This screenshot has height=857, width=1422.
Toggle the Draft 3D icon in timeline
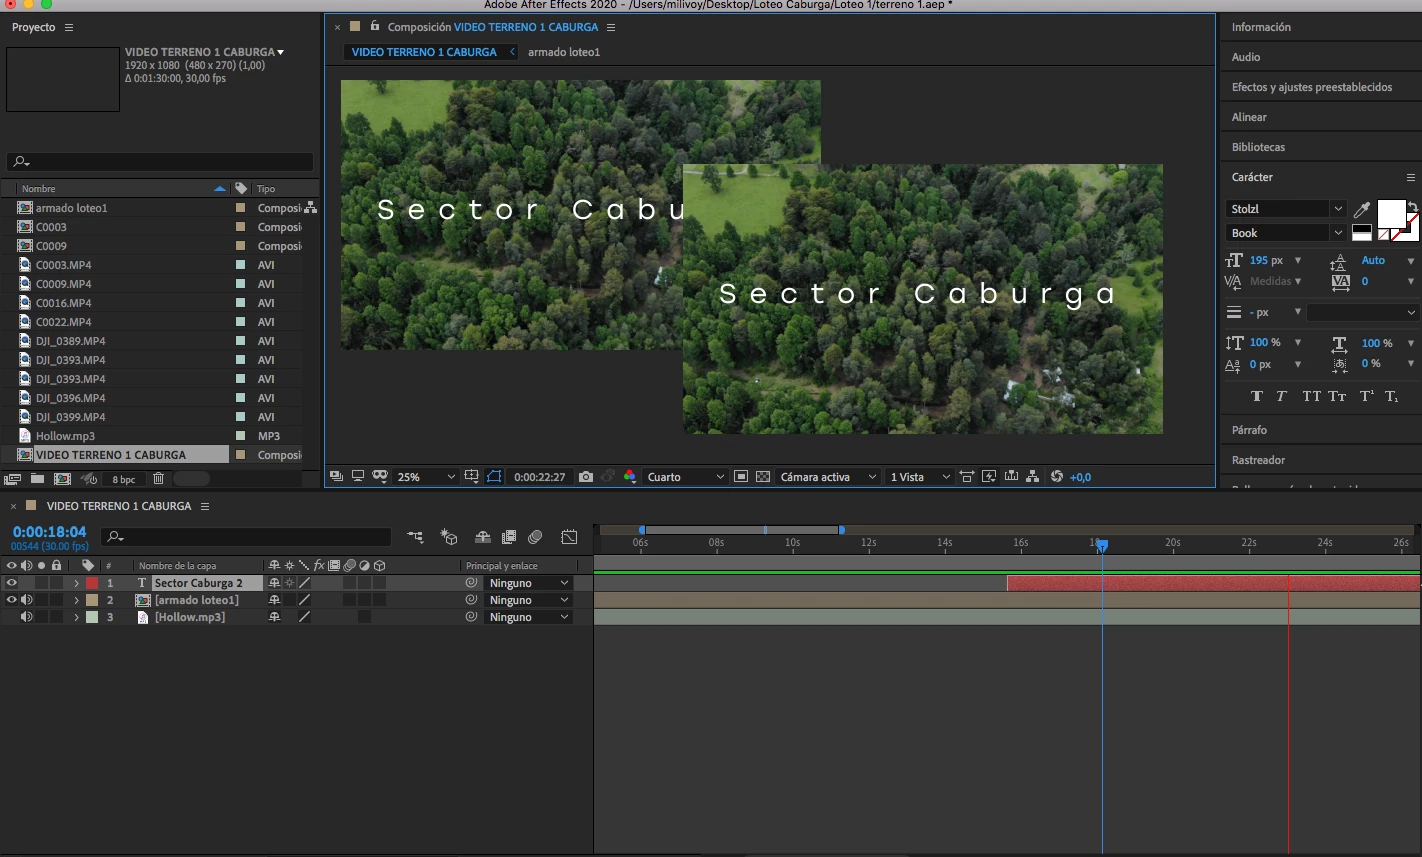click(x=449, y=537)
